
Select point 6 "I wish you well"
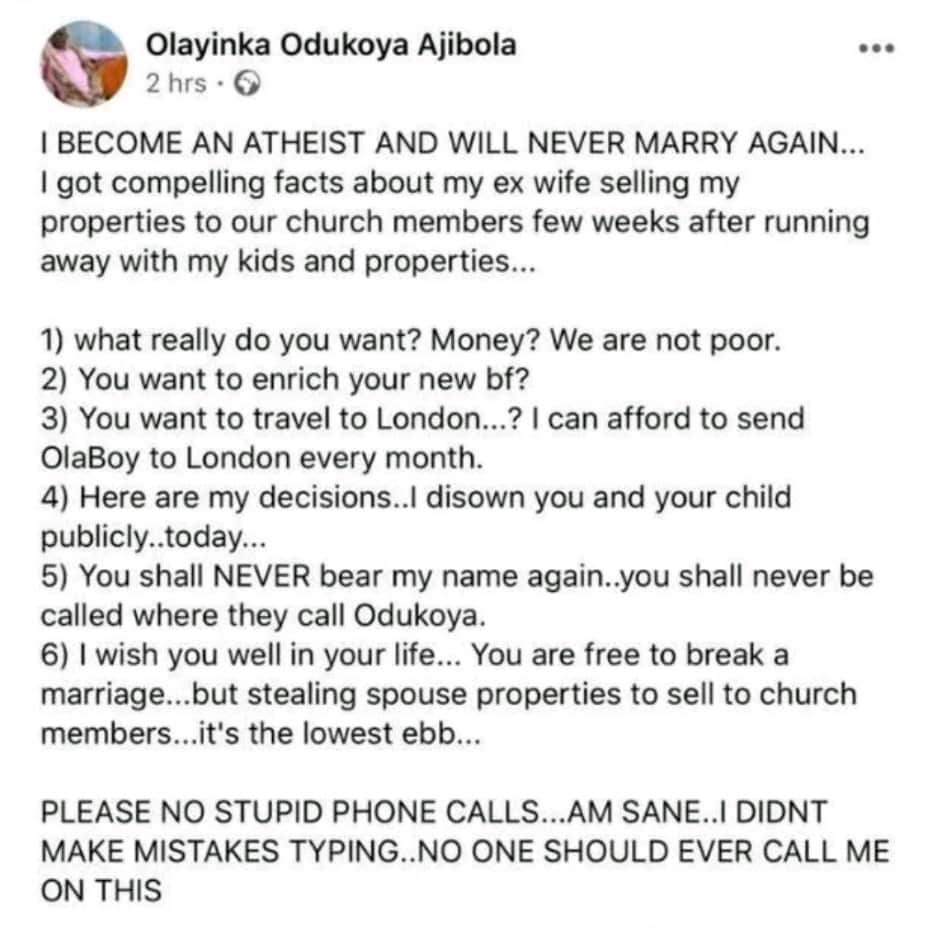click(x=415, y=655)
